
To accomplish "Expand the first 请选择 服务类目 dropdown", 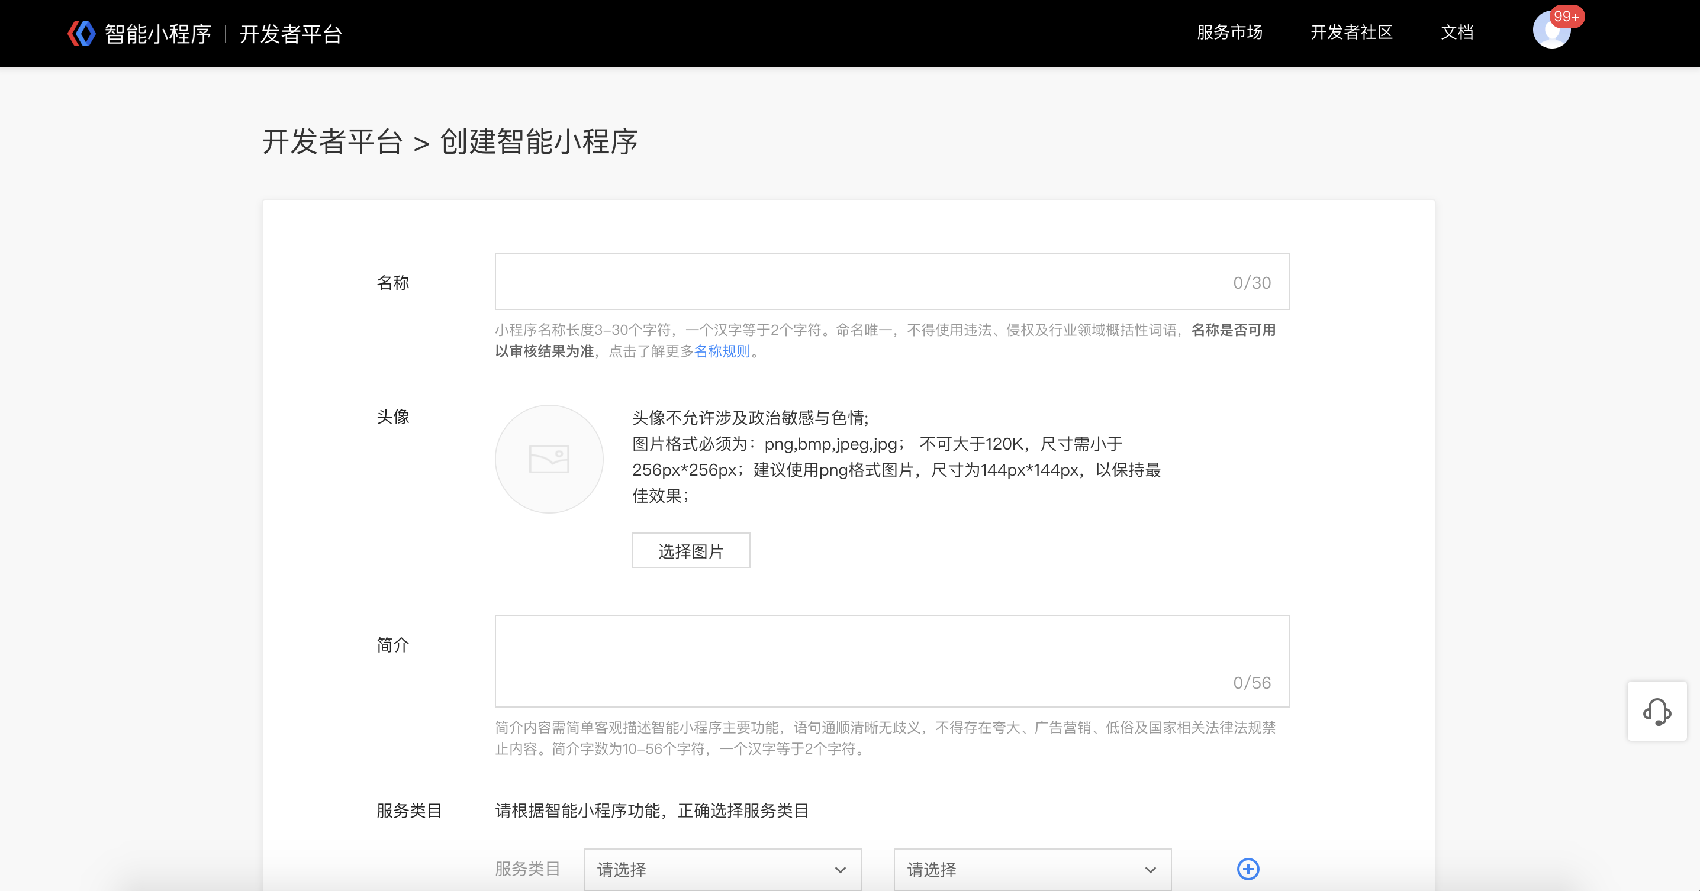I will coord(722,870).
